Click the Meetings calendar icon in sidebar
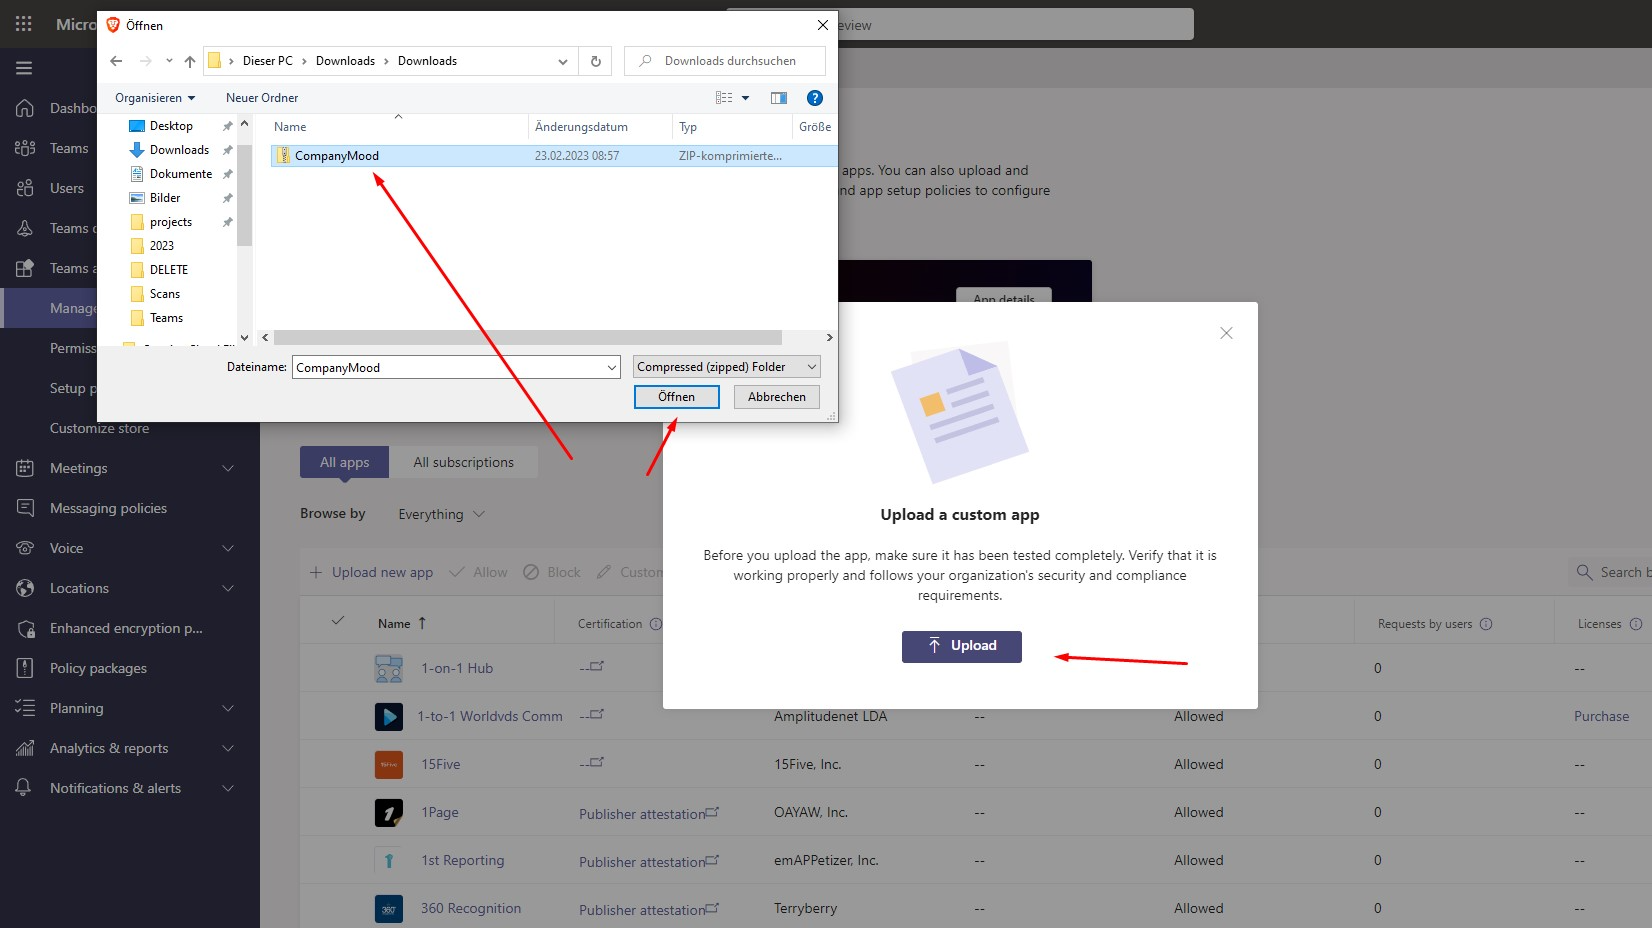 click(25, 468)
